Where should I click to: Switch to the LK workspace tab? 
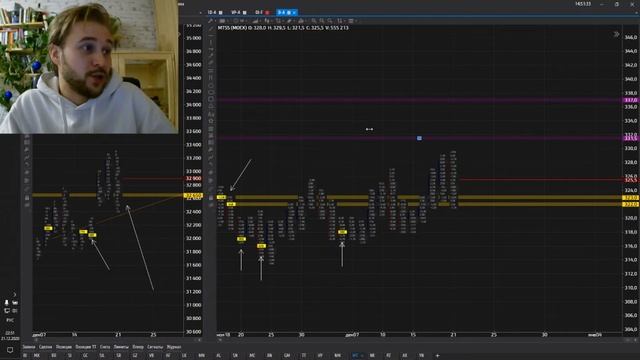pyautogui.click(x=184, y=356)
